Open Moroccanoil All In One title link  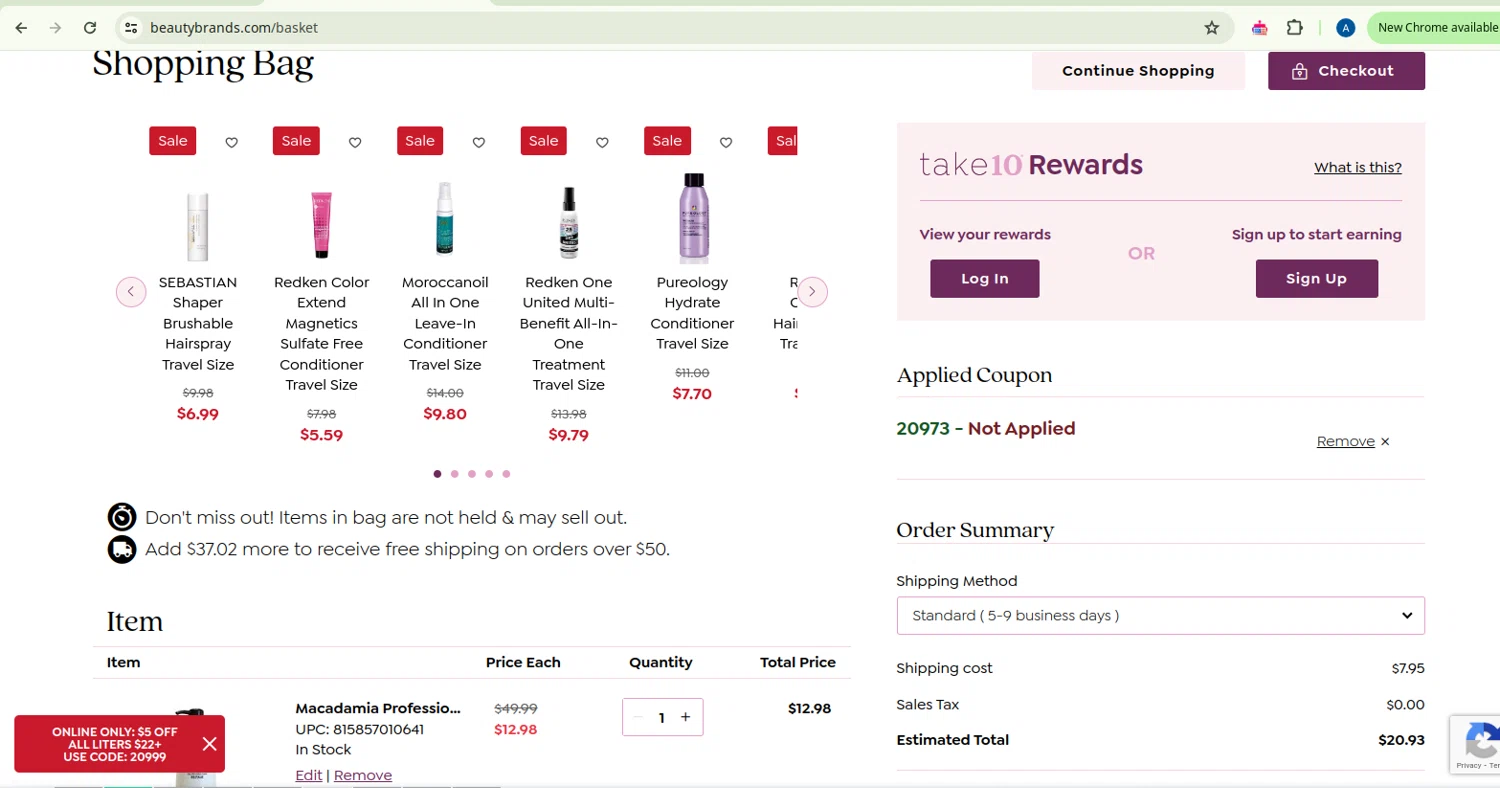point(445,323)
